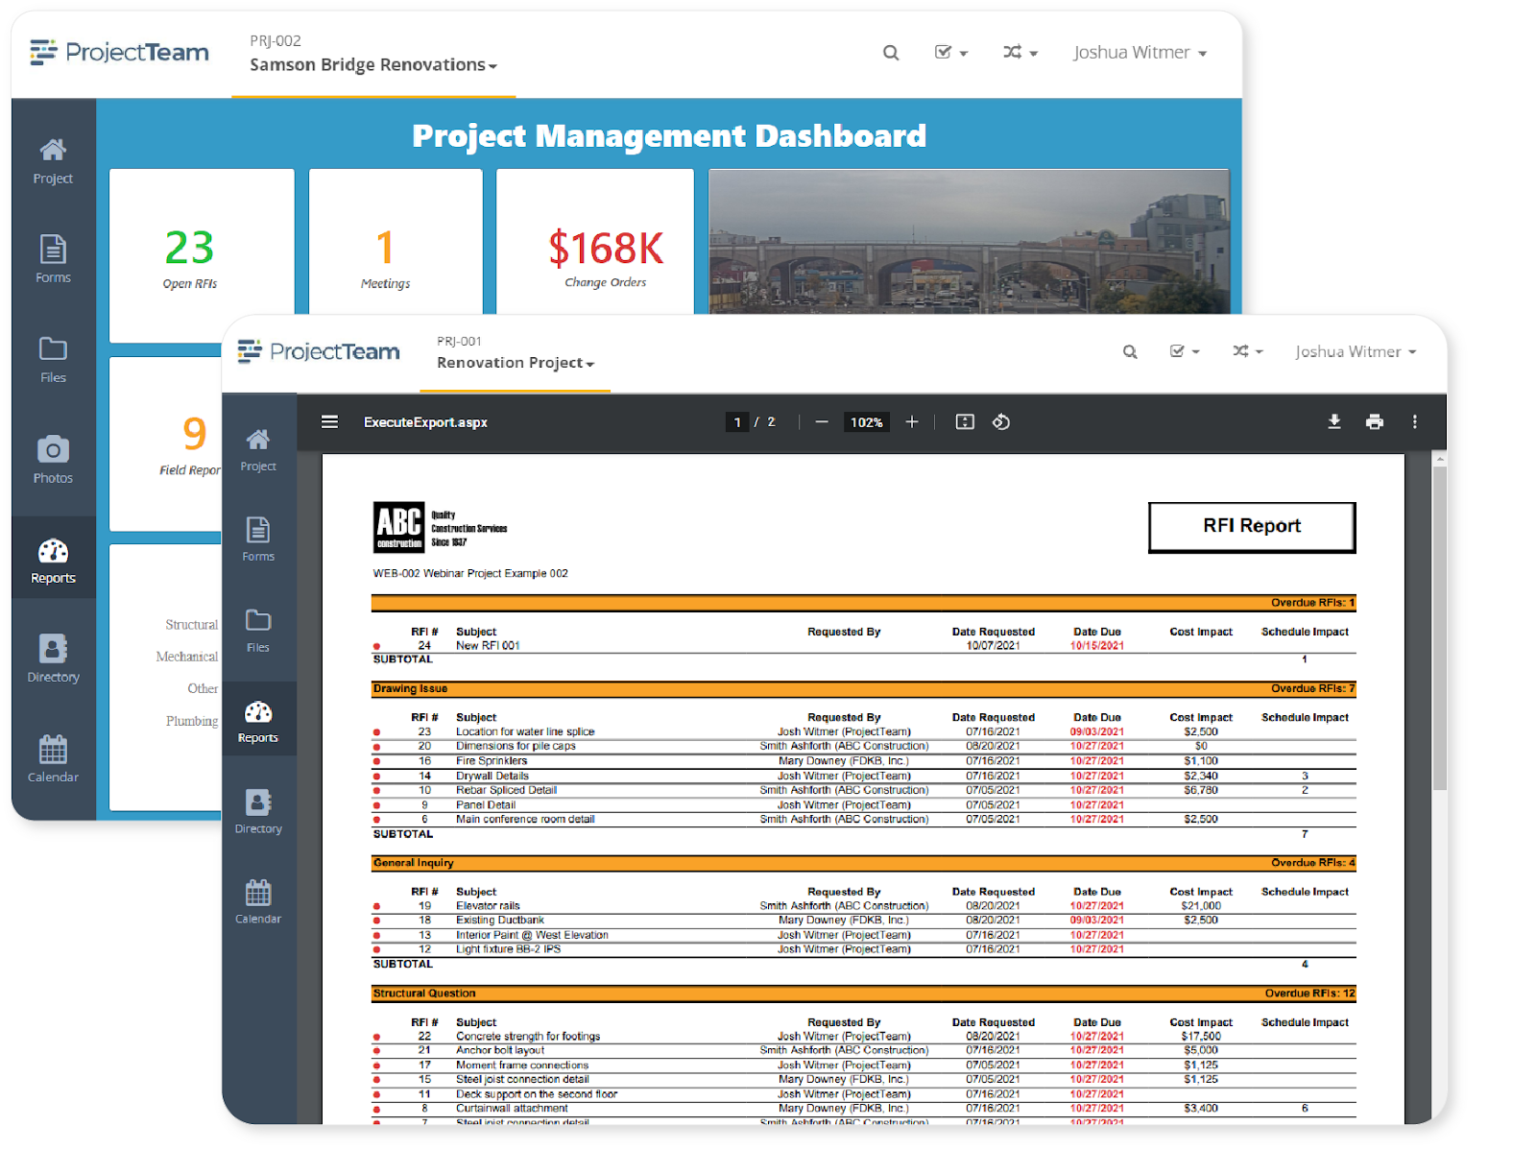Rotate the PDF page

[x=1001, y=421]
